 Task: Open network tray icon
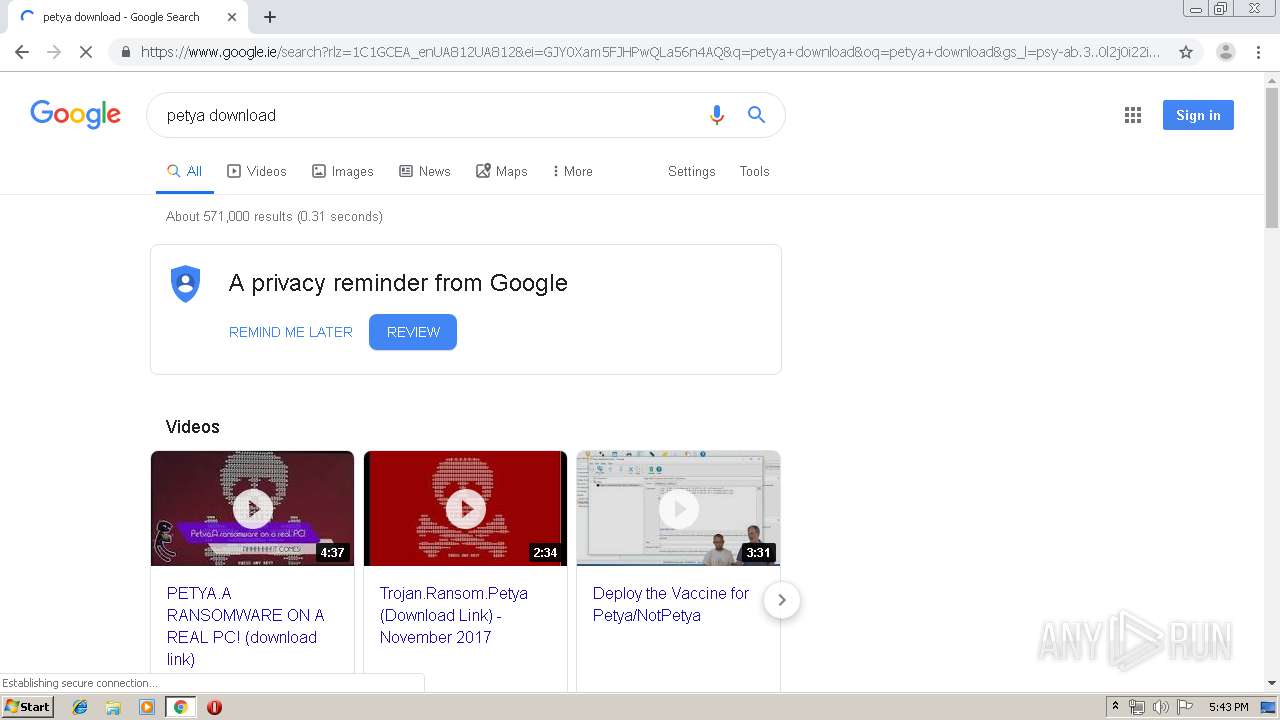click(1136, 707)
